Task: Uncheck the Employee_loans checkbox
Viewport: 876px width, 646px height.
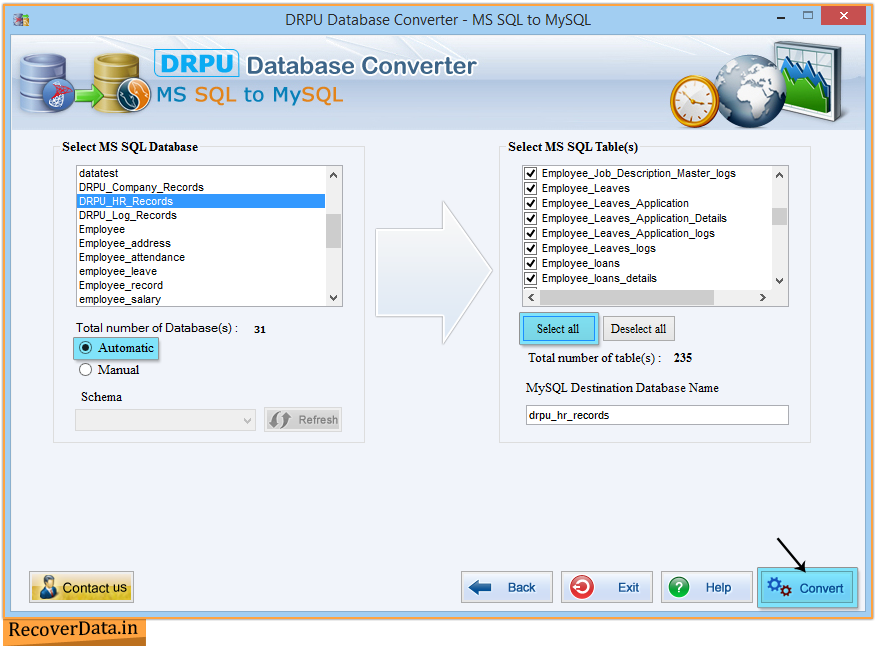Action: [531, 263]
